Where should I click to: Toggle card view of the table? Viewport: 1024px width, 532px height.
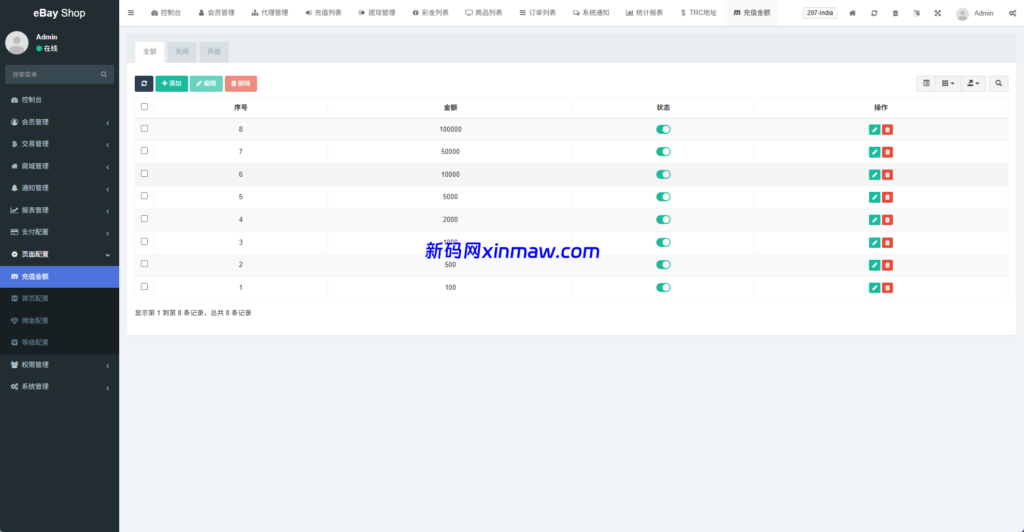(926, 84)
